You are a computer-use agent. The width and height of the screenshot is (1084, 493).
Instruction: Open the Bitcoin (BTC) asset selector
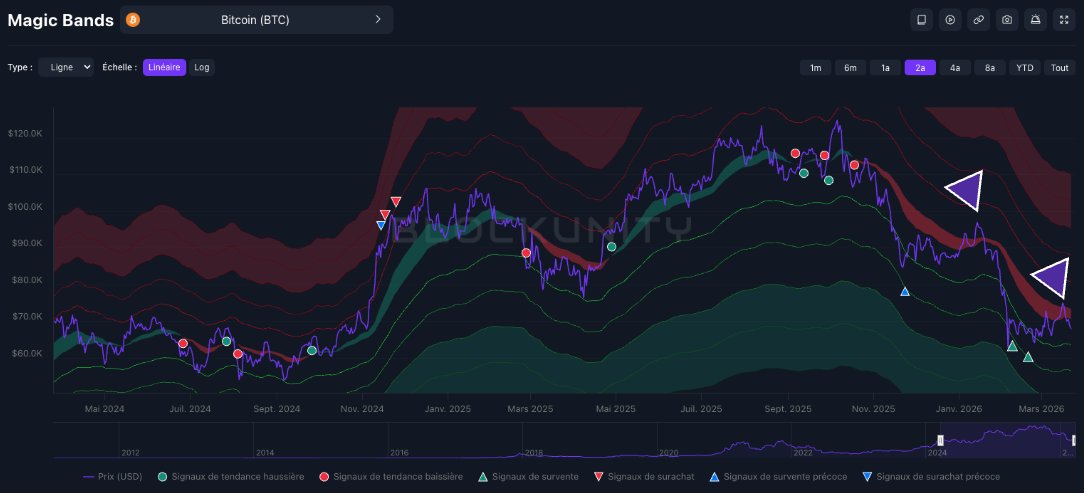tap(256, 20)
